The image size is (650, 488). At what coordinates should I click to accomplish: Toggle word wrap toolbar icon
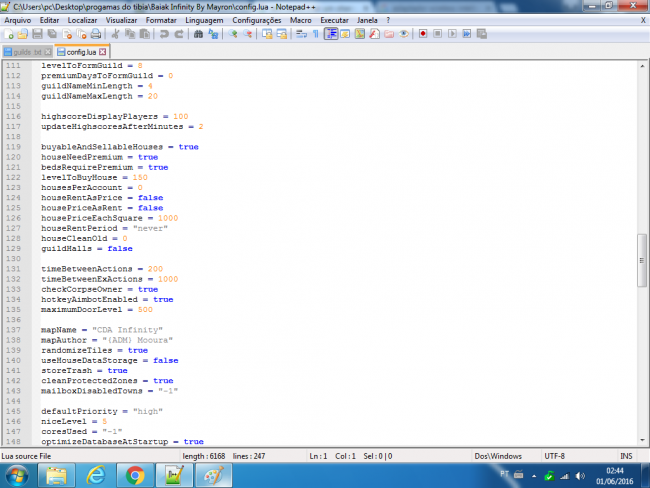click(x=301, y=34)
